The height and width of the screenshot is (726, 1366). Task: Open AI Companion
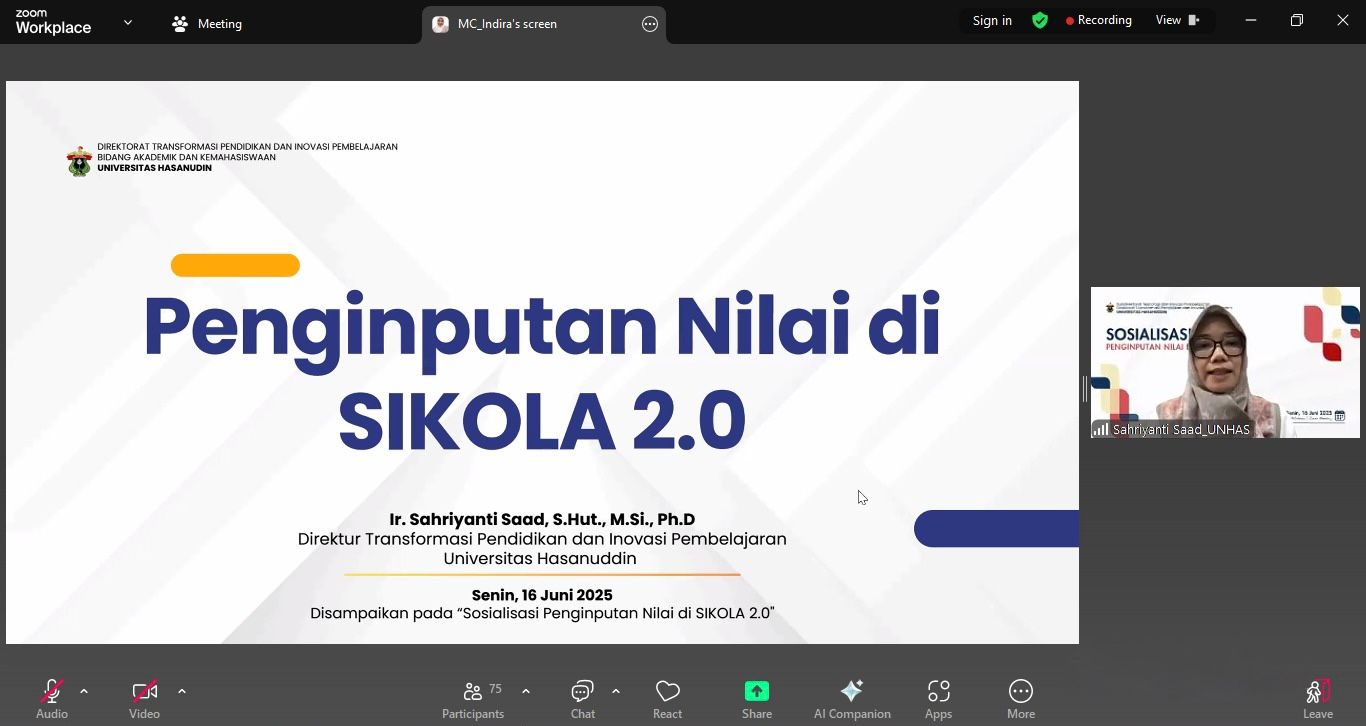click(x=852, y=697)
